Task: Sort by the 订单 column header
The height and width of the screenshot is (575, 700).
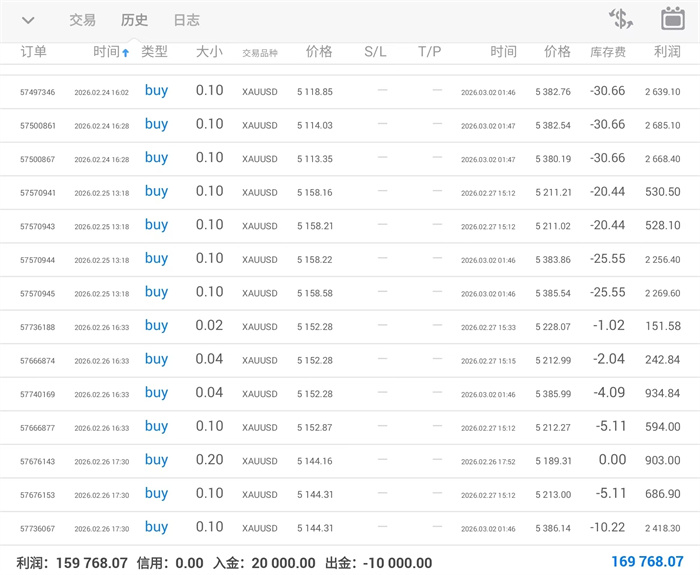Action: click(x=33, y=52)
